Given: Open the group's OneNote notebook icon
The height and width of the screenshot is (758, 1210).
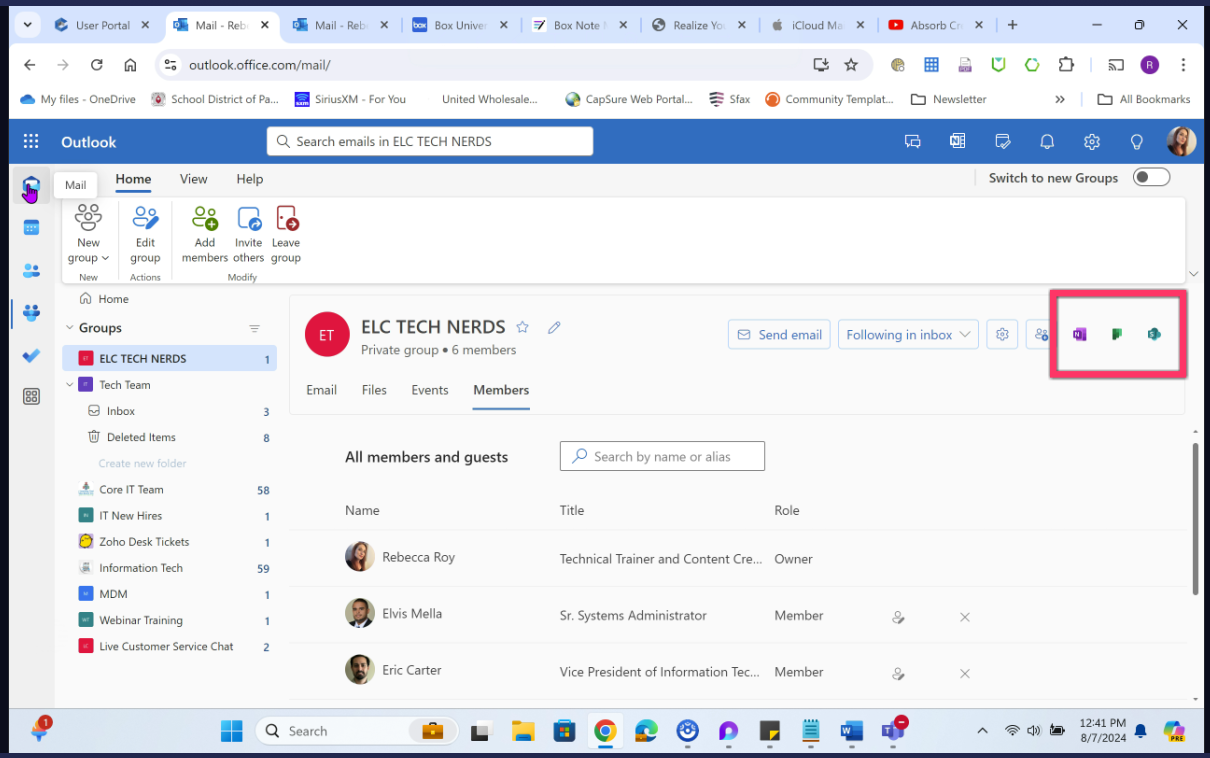Looking at the screenshot, I should click(1079, 334).
